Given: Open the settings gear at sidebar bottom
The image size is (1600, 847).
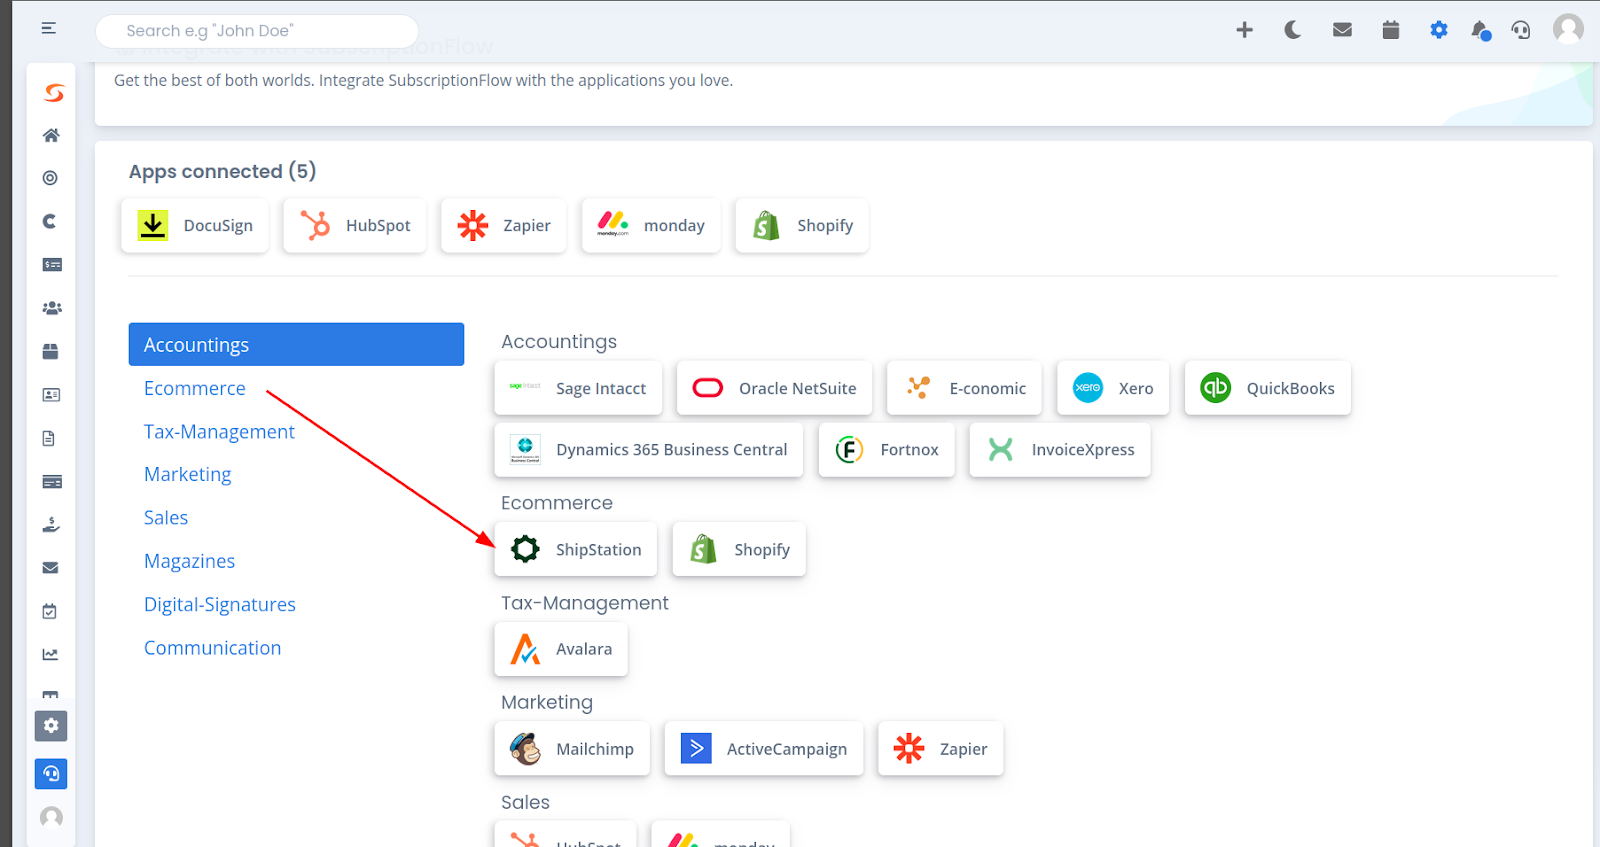Looking at the screenshot, I should (x=51, y=726).
